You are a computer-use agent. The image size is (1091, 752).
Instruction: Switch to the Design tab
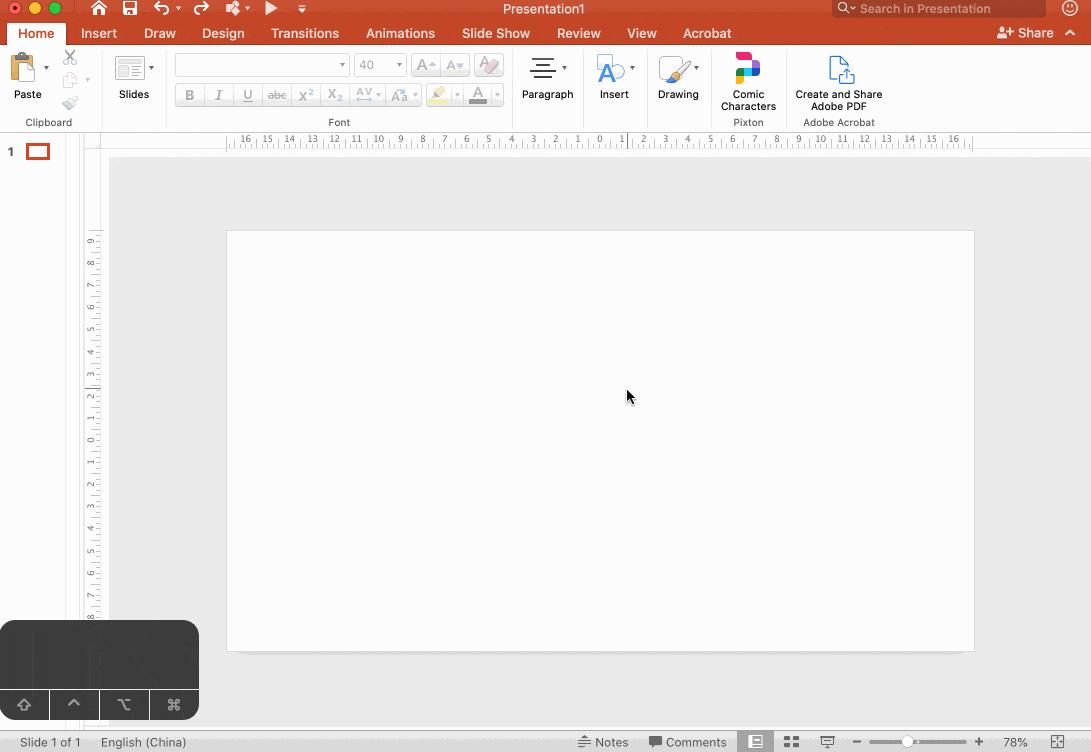coord(223,33)
